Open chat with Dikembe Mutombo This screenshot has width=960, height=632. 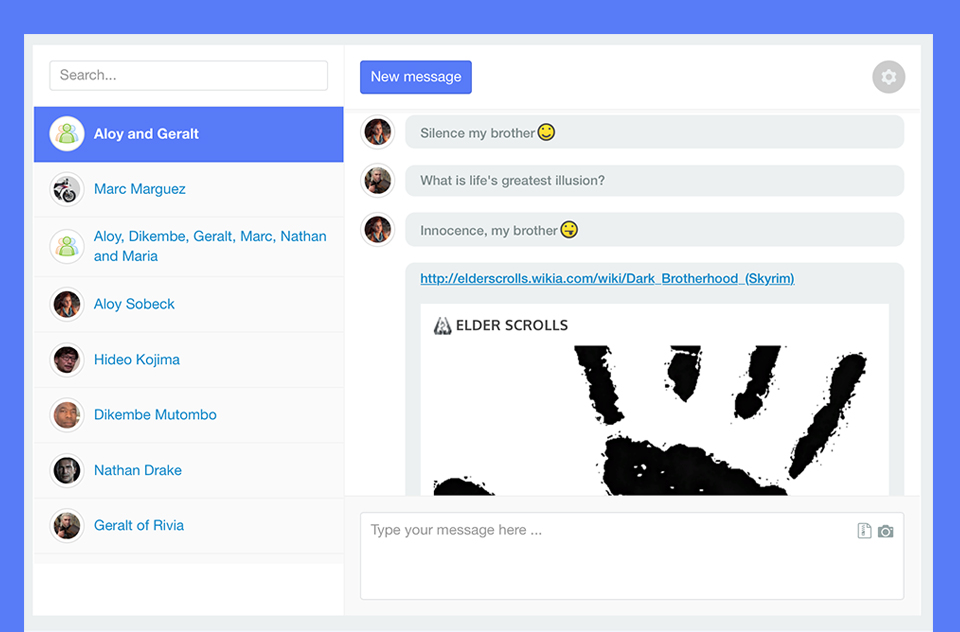point(189,415)
